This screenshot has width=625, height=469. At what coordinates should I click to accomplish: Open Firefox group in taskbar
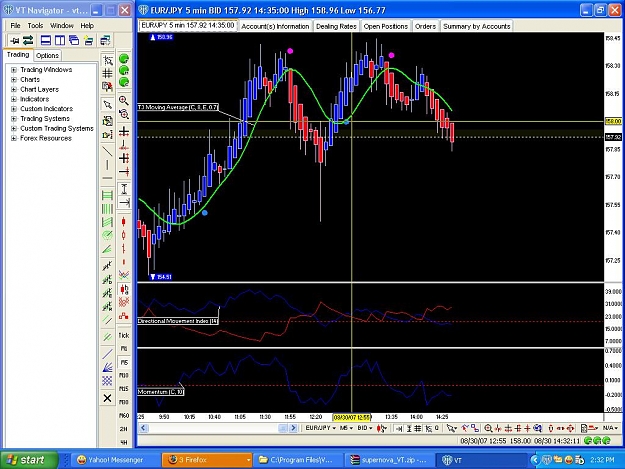pos(207,460)
